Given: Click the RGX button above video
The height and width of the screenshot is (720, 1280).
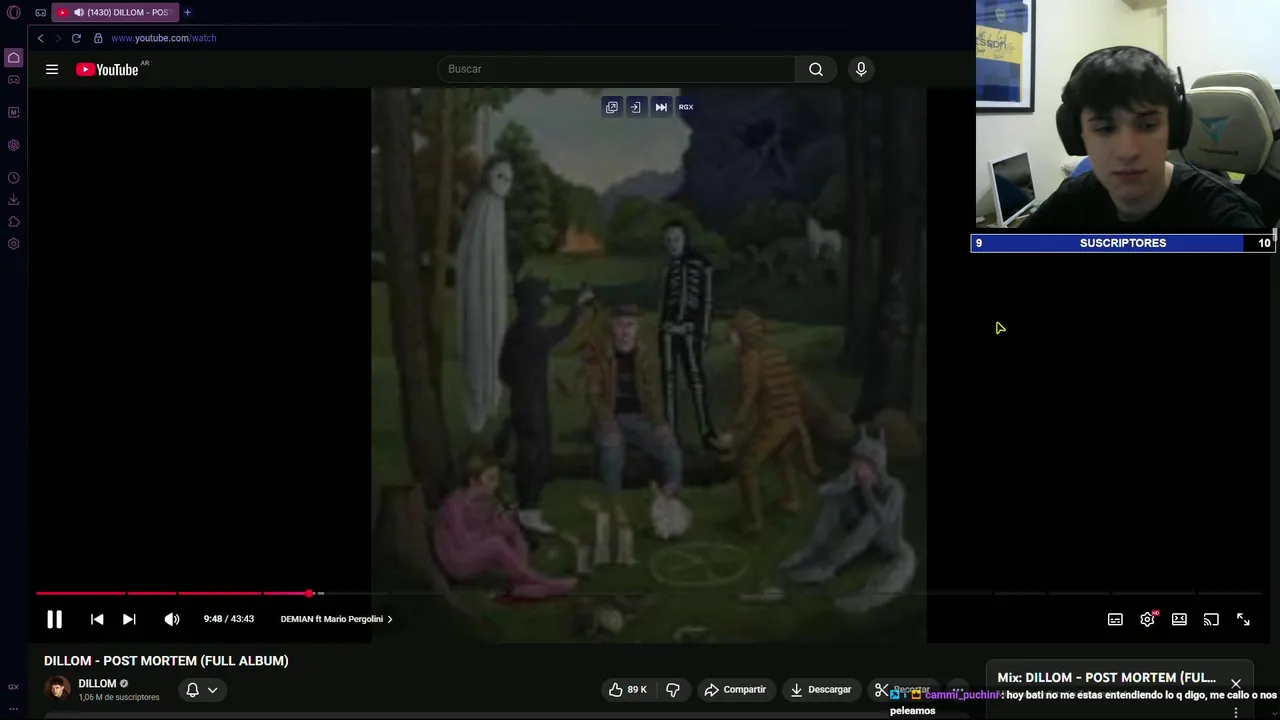Looking at the screenshot, I should [x=686, y=107].
